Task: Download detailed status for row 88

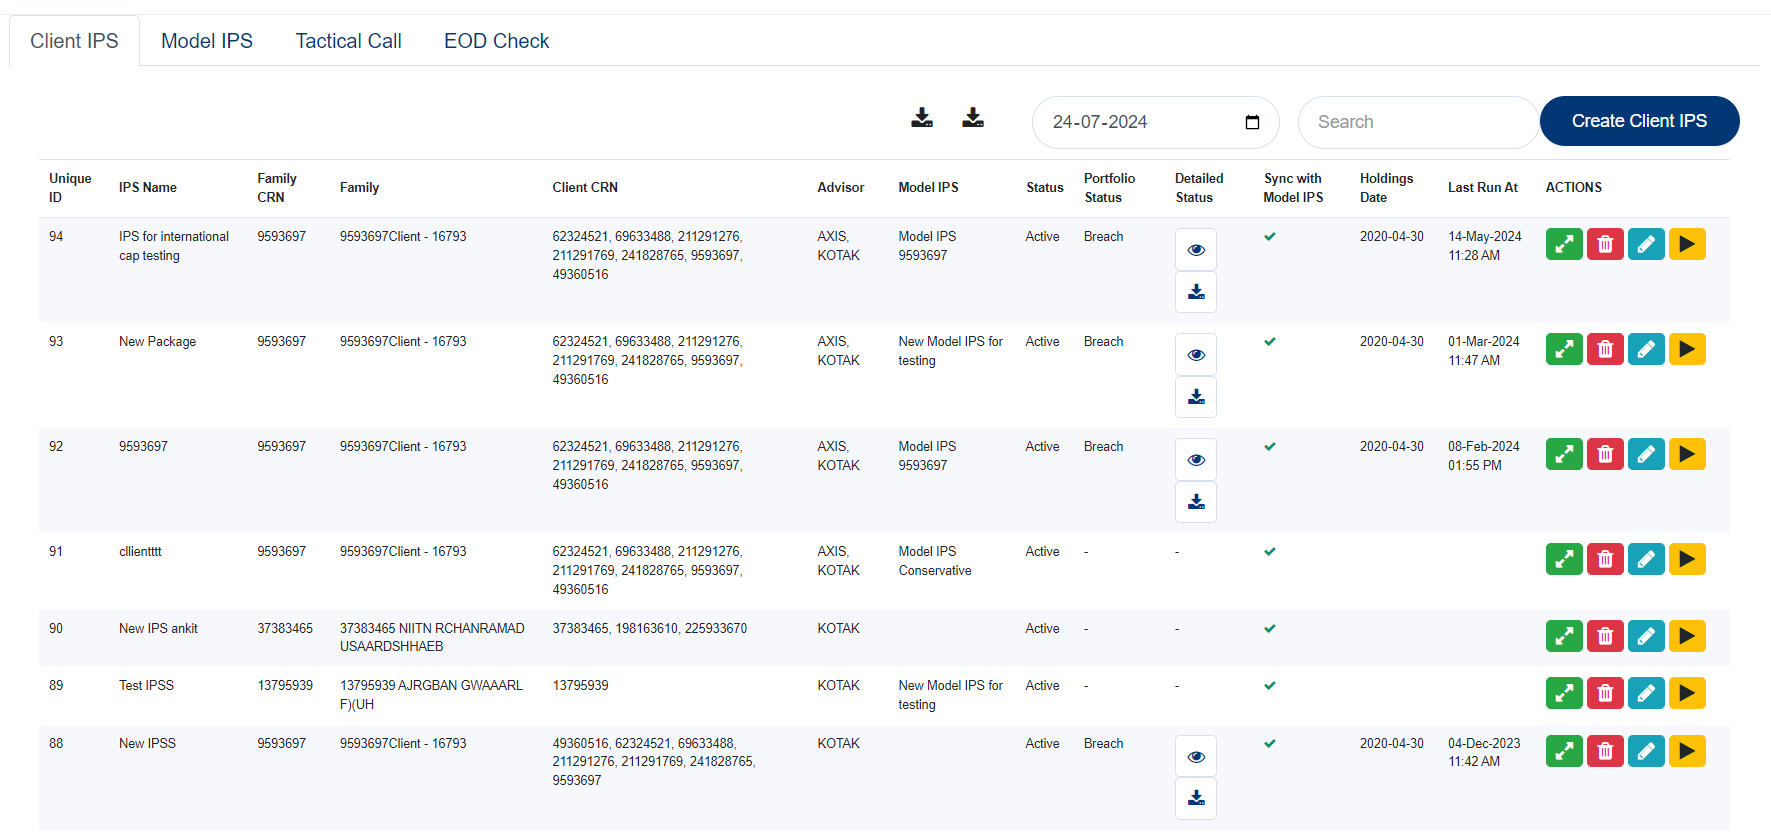Action: 1196,798
